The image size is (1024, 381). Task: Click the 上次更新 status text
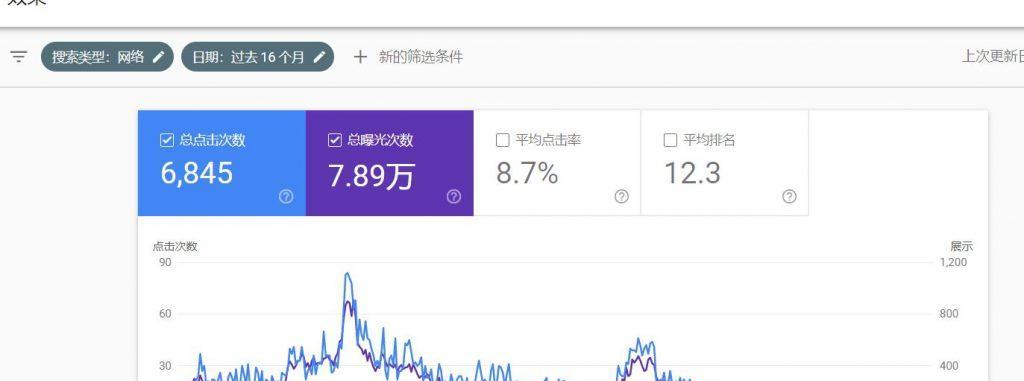pos(993,57)
